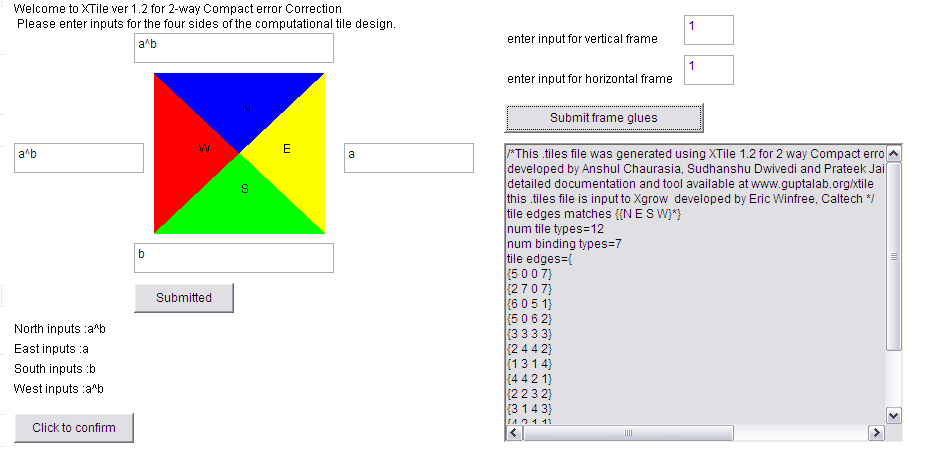Click inside the tiles file output text area
Screen dimensions: 934x461
click(x=696, y=285)
